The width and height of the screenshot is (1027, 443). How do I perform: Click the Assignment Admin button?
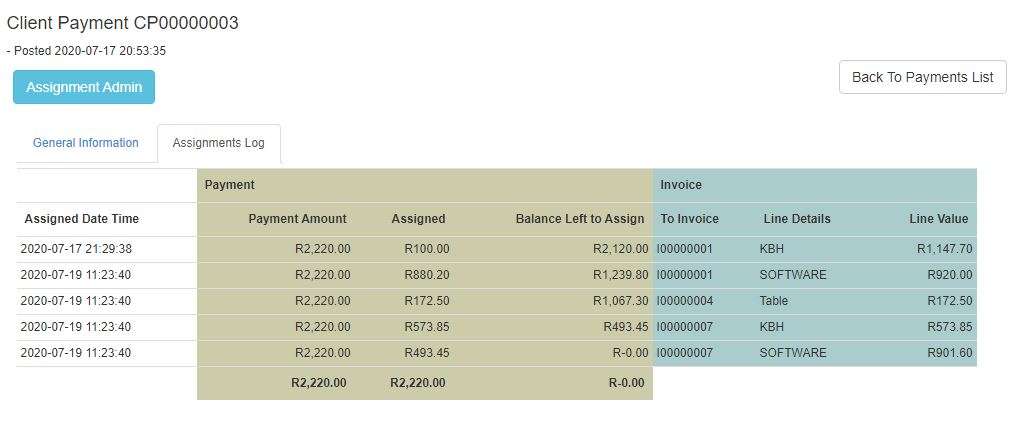pyautogui.click(x=84, y=87)
